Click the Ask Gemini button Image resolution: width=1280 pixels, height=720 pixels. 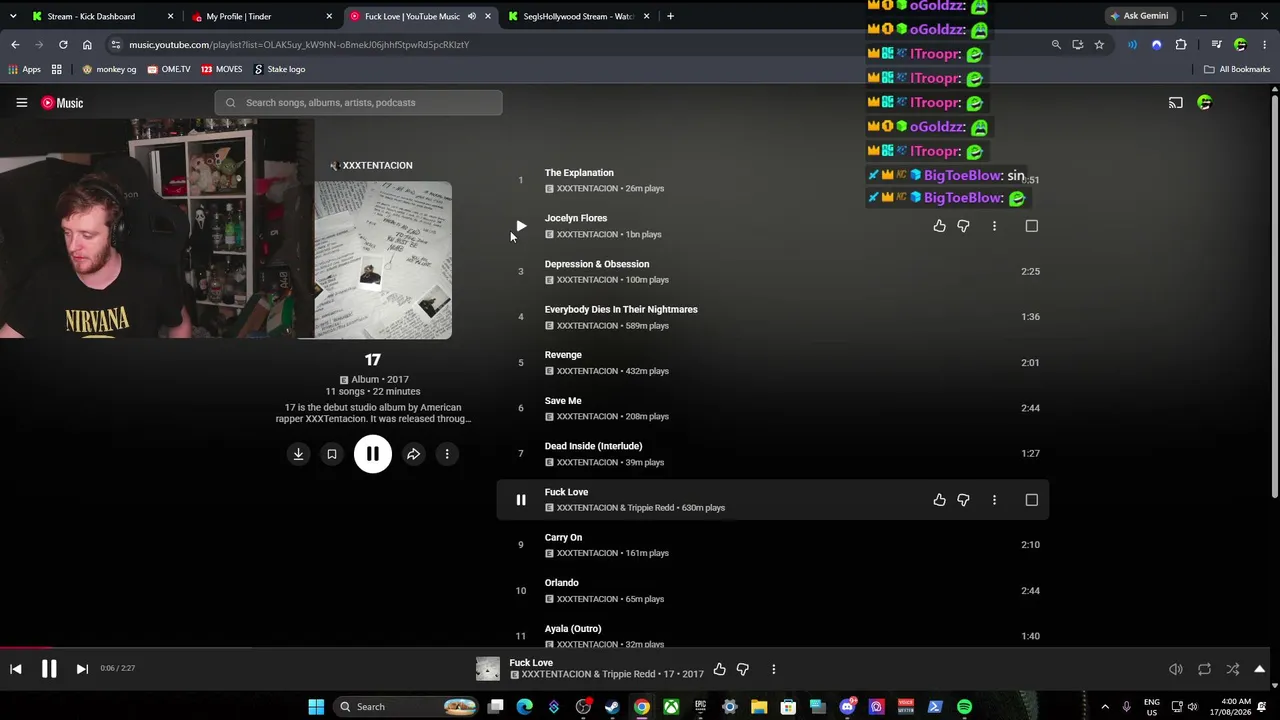[1139, 16]
